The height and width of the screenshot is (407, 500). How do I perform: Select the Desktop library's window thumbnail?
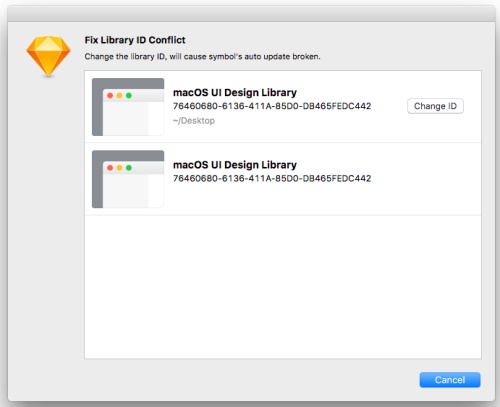click(128, 107)
